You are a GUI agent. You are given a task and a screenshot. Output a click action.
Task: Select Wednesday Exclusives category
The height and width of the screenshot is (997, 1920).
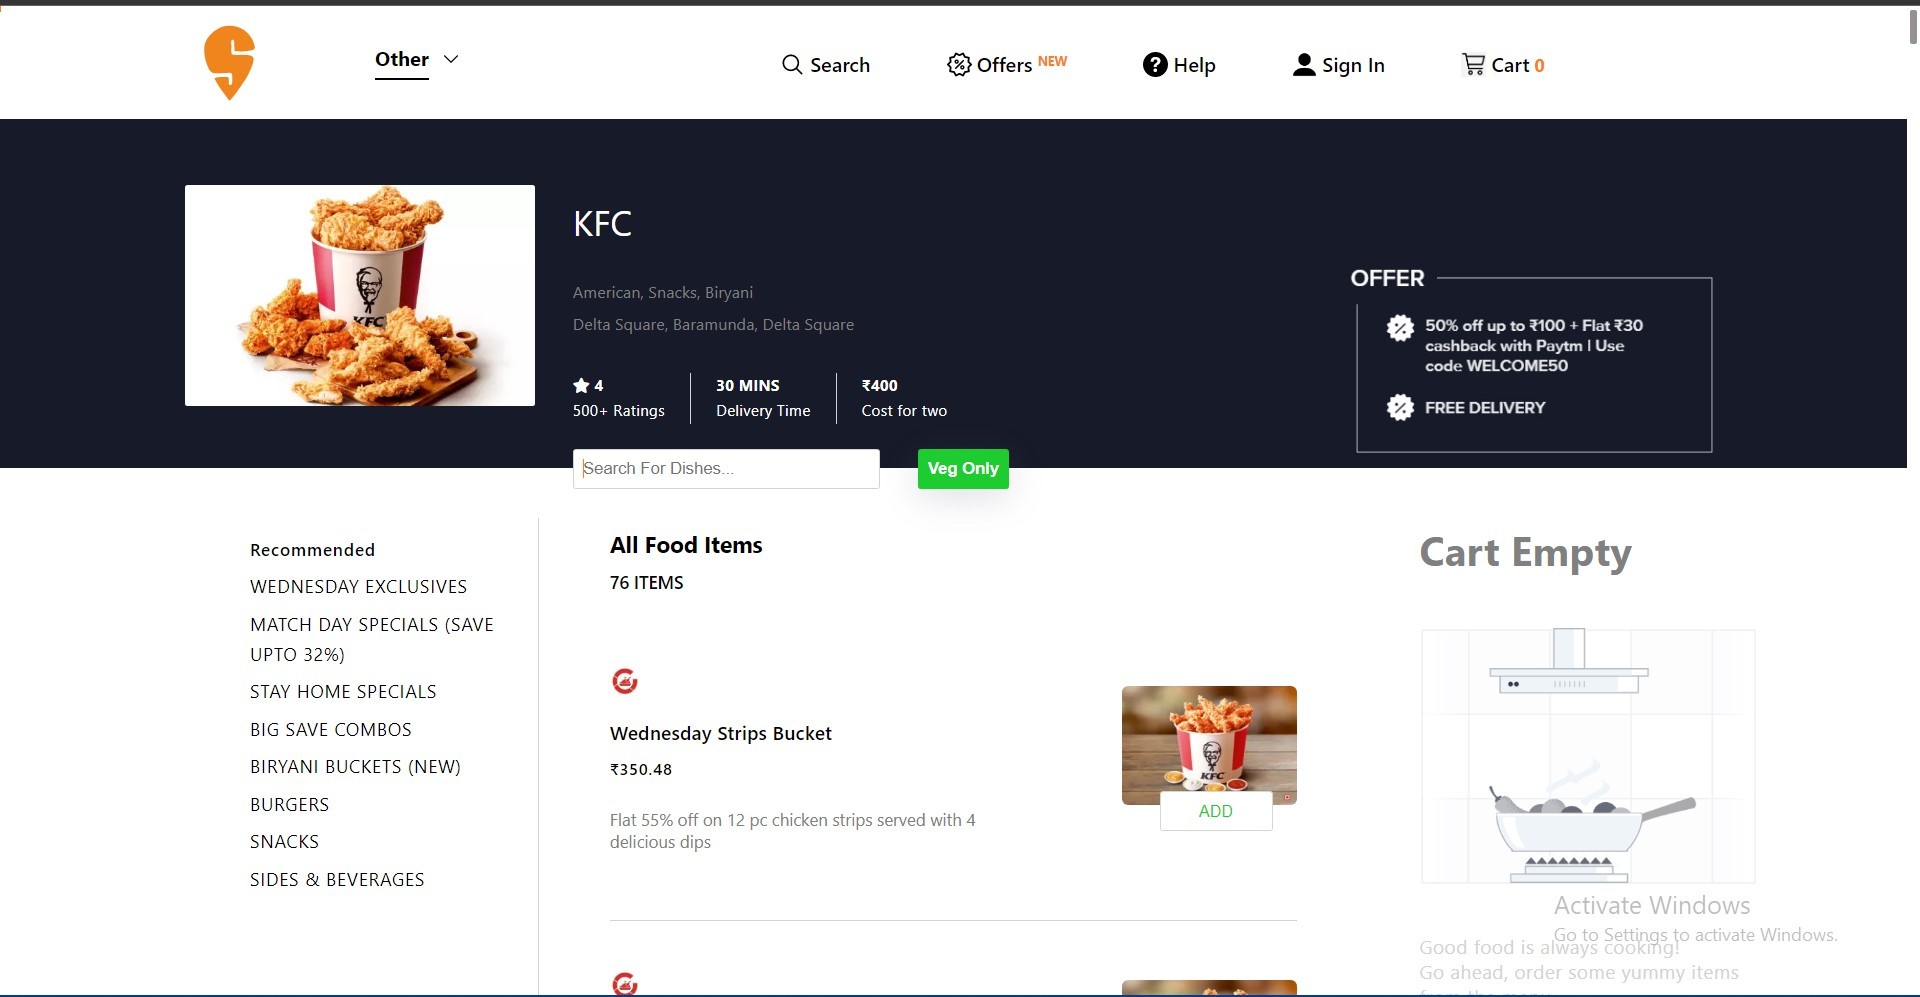point(358,587)
